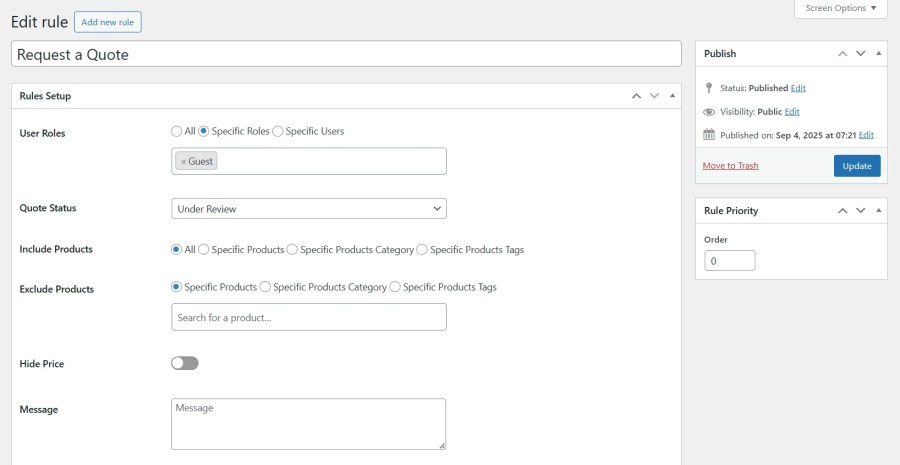
Task: Collapse the Rules Setup panel
Action: pos(672,96)
